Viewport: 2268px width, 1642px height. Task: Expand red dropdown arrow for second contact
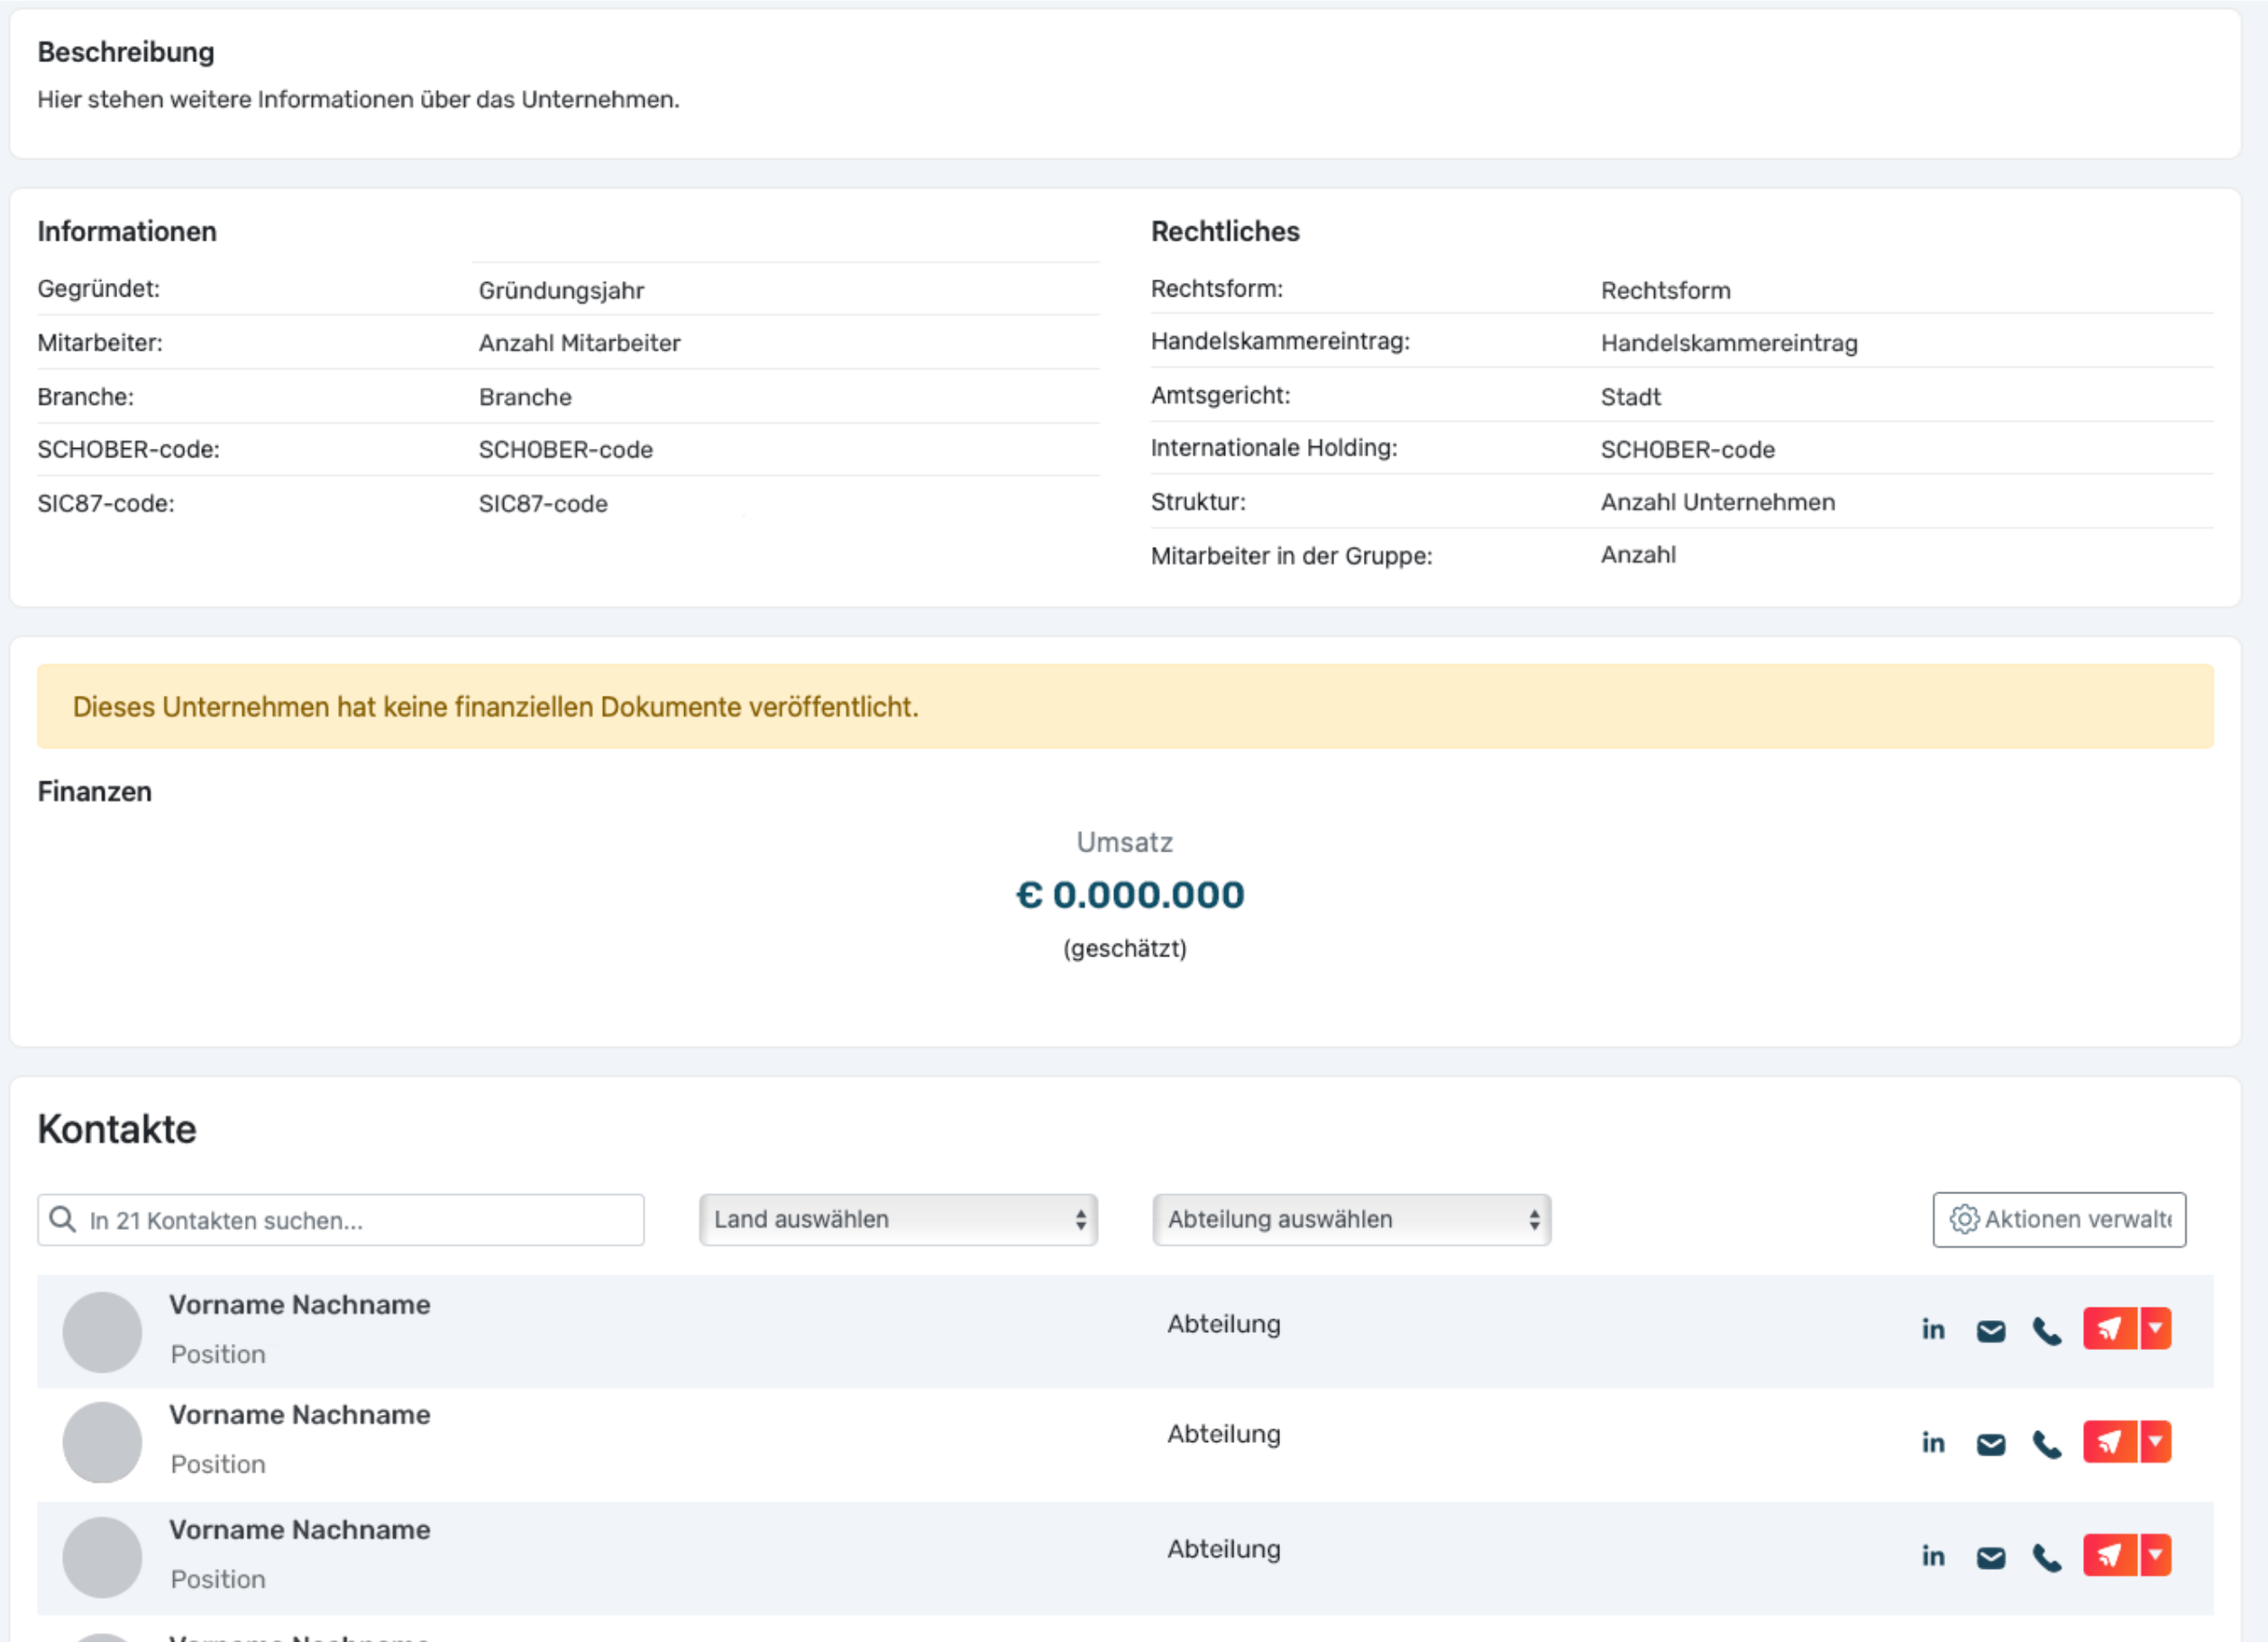[2156, 1442]
